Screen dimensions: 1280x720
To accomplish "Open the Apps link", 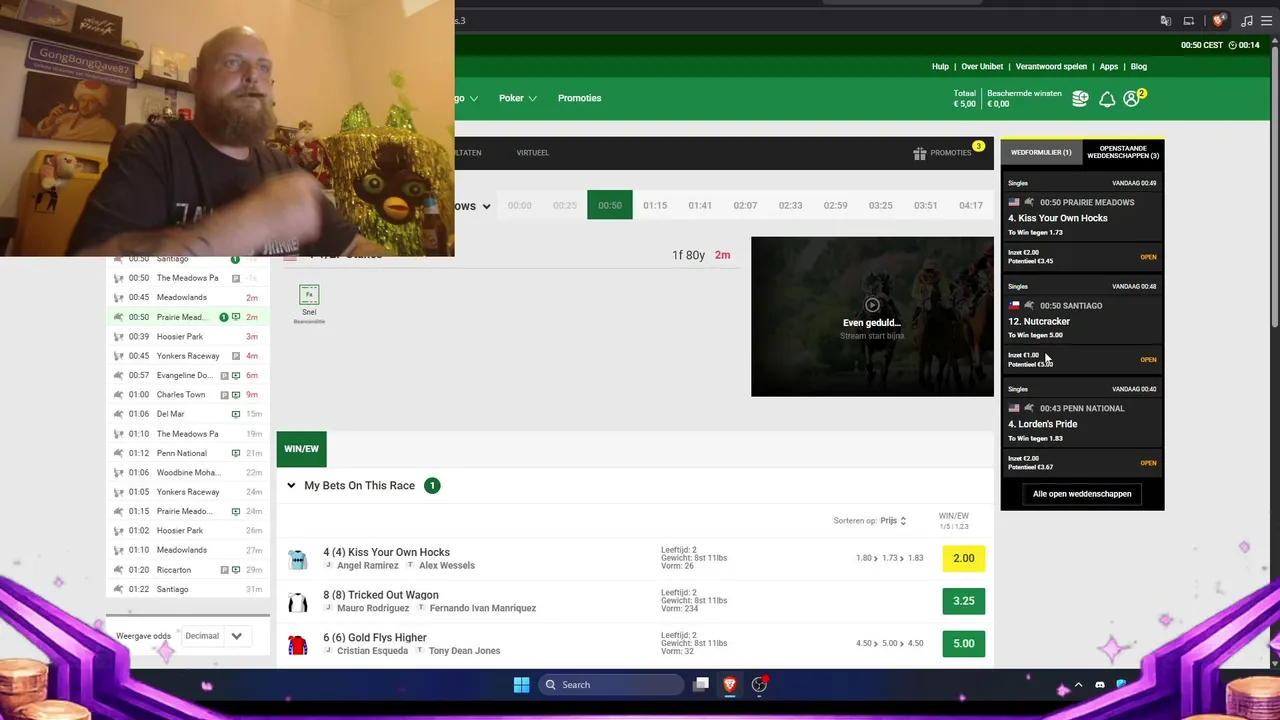I will coord(1109,67).
